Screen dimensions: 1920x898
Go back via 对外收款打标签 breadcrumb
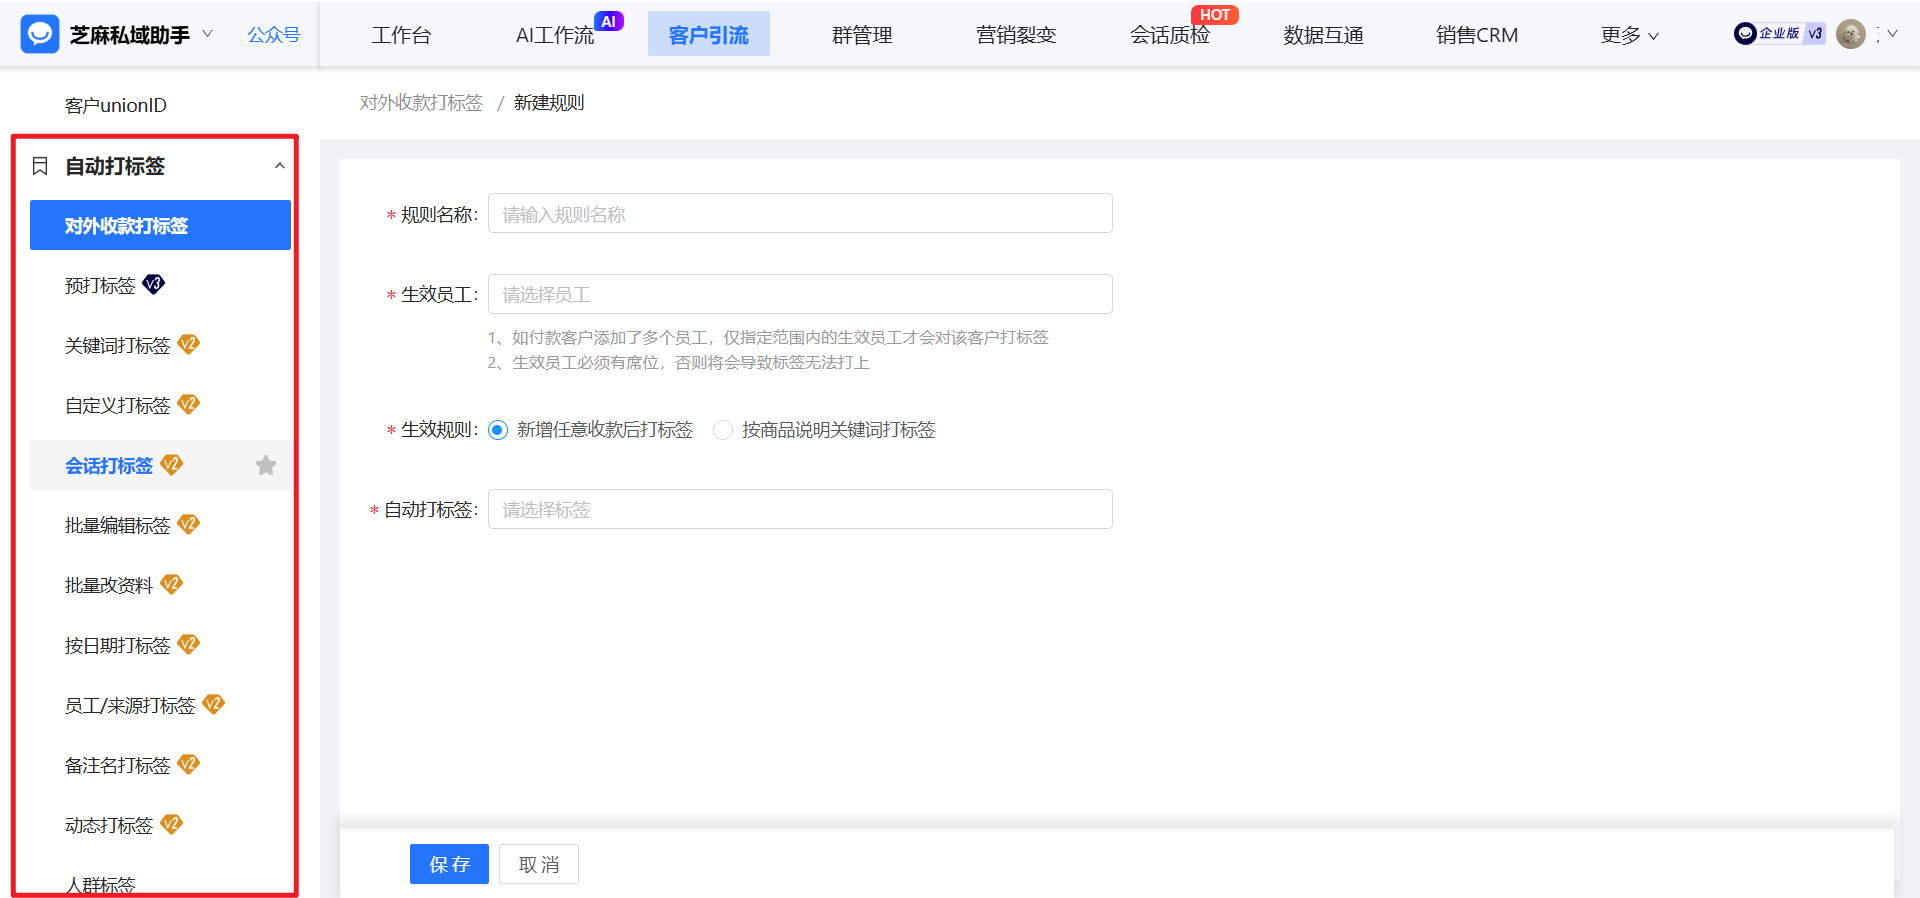421,103
